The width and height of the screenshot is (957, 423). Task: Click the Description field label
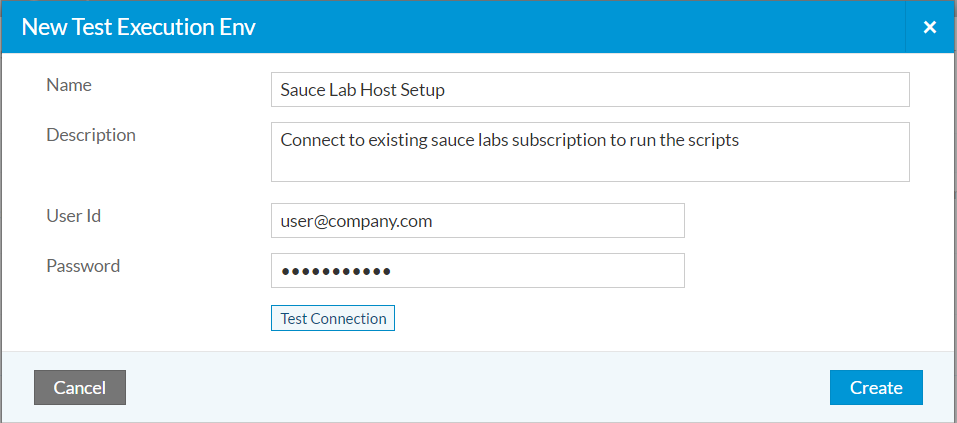pyautogui.click(x=91, y=136)
